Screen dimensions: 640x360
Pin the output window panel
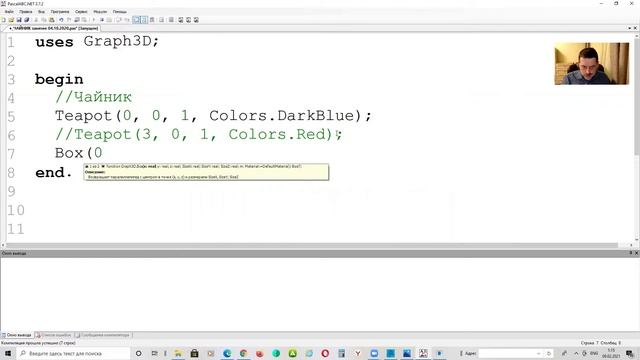tap(631, 253)
